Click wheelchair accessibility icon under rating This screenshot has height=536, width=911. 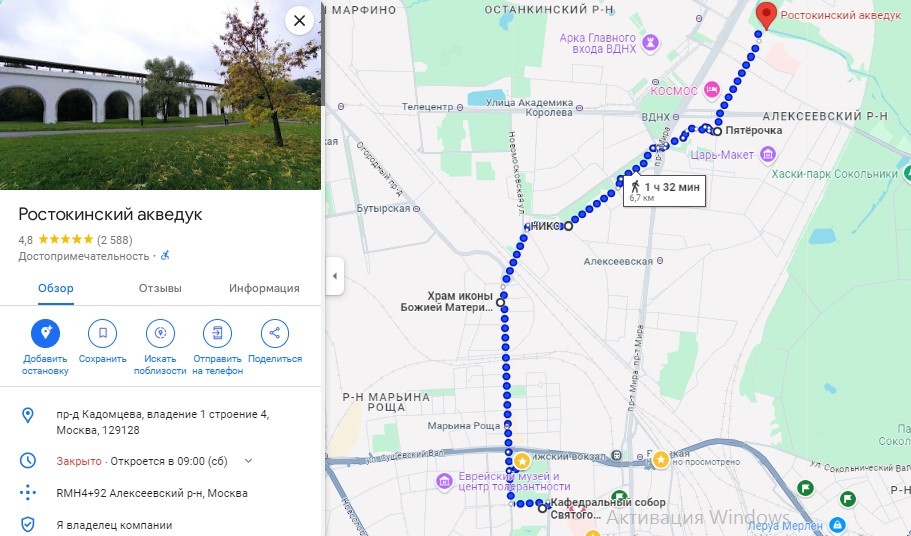(x=165, y=256)
